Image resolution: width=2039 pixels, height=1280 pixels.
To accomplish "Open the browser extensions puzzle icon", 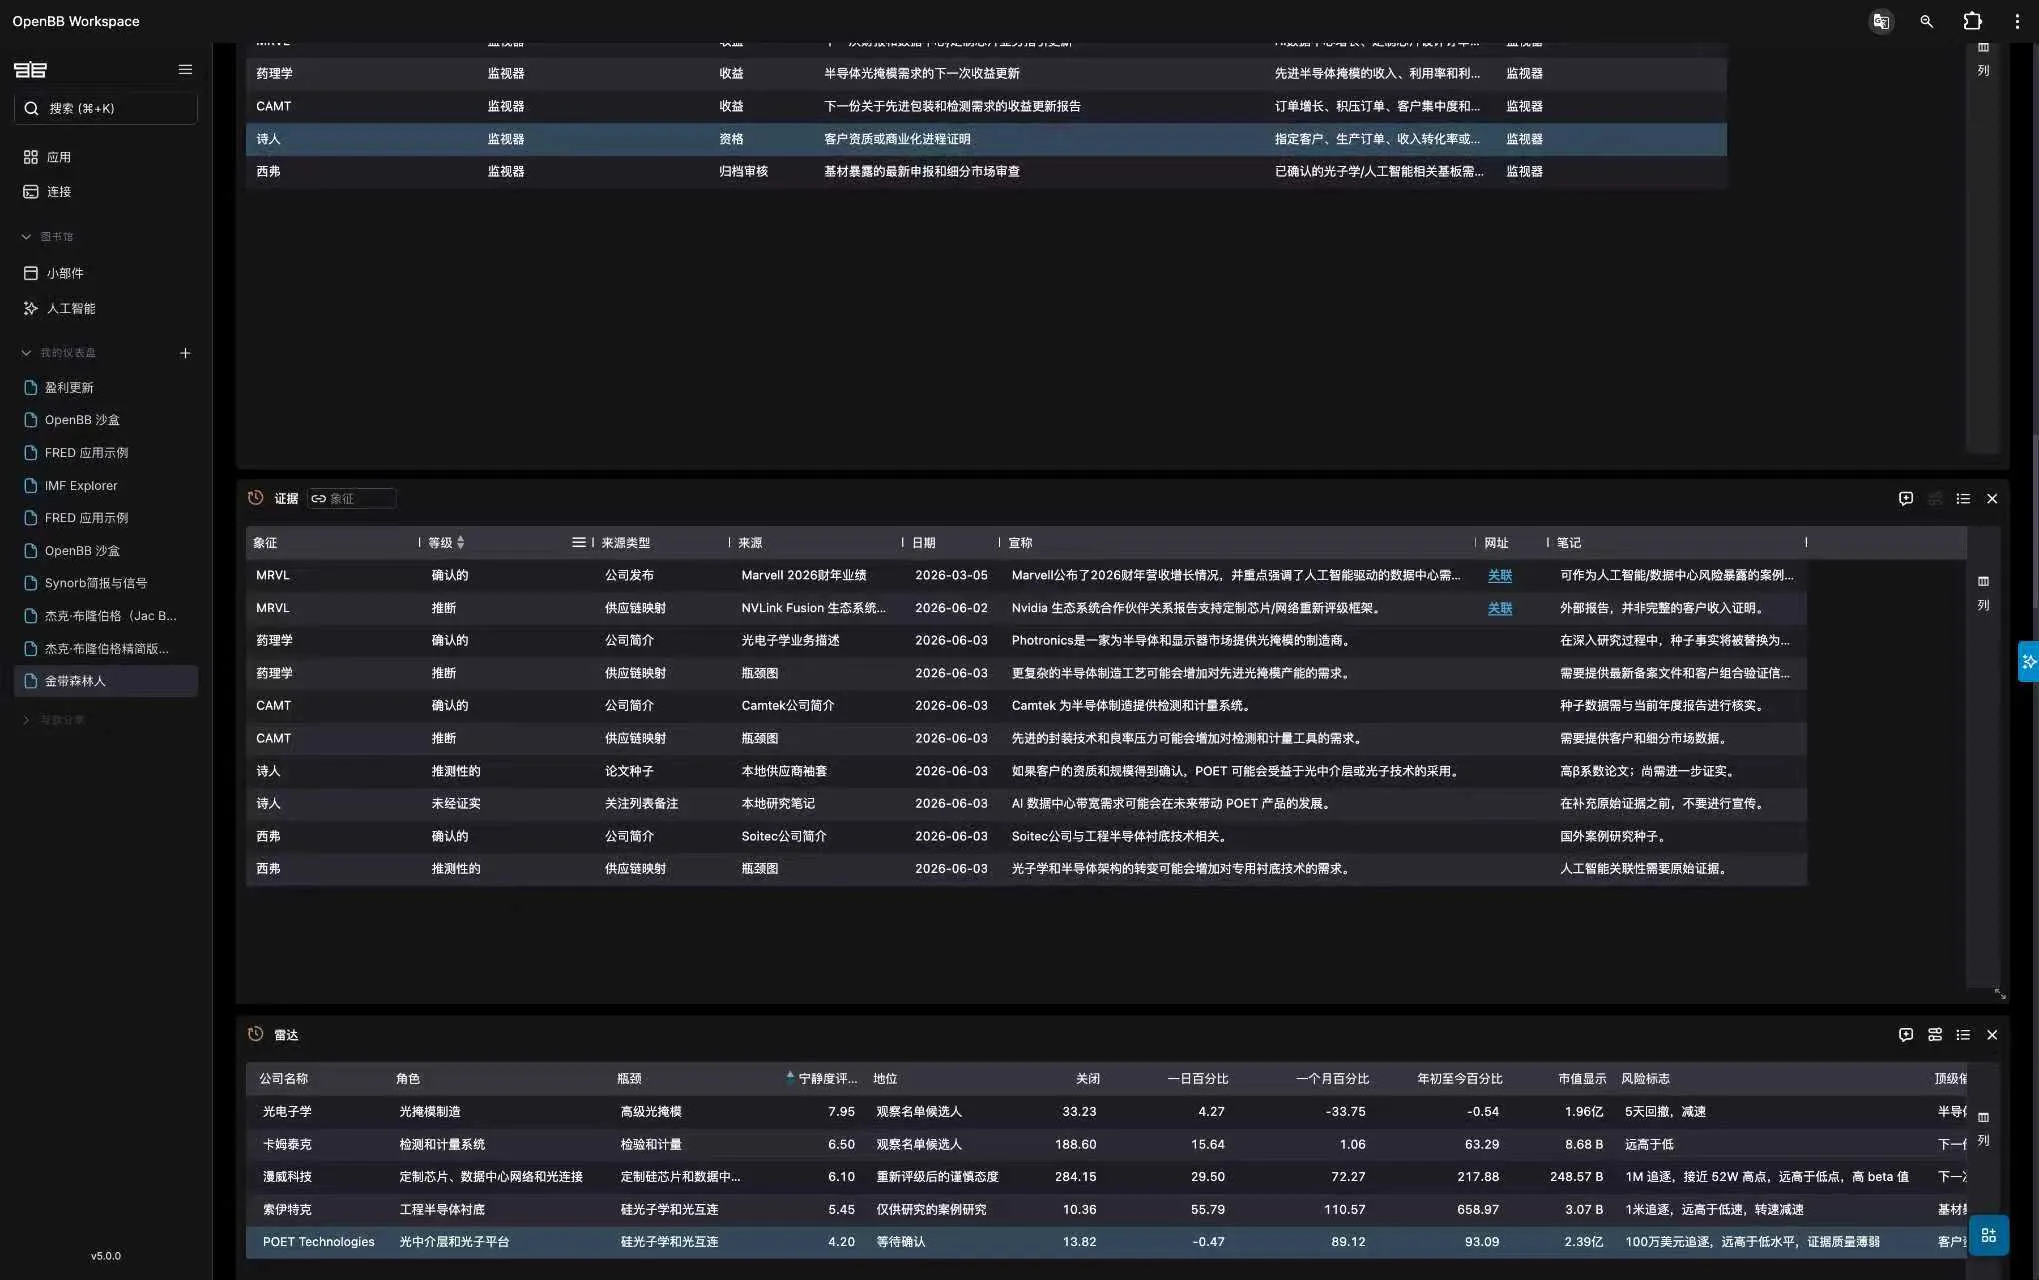I will tap(1972, 21).
